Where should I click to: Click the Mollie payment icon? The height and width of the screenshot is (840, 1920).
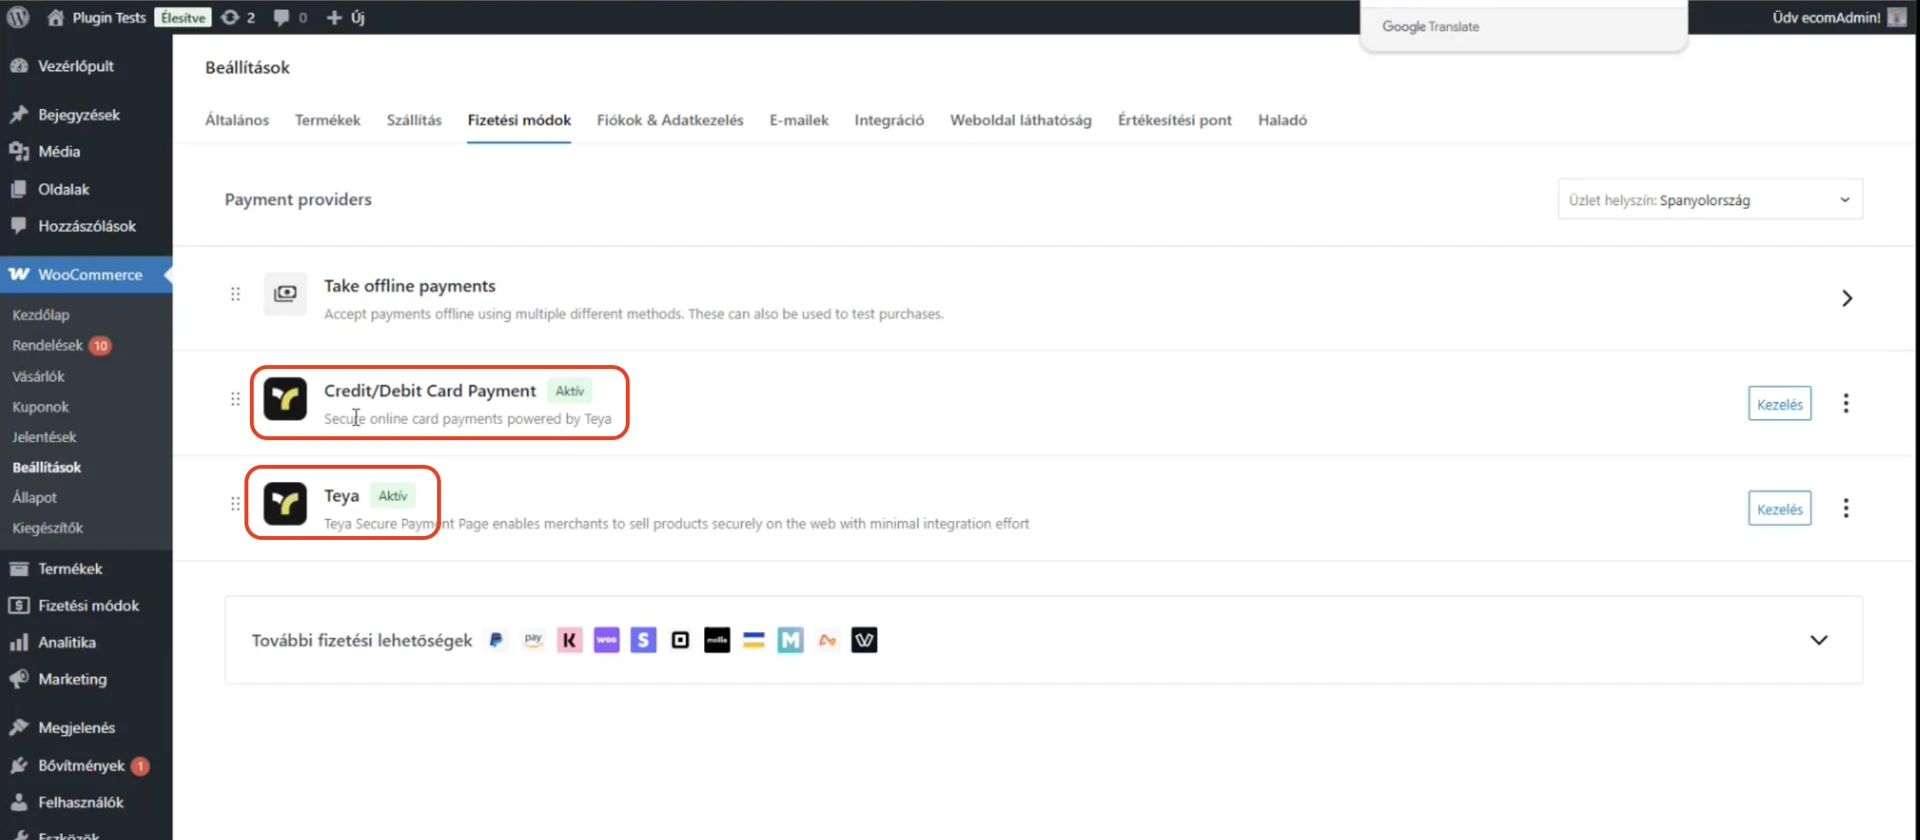tap(717, 640)
